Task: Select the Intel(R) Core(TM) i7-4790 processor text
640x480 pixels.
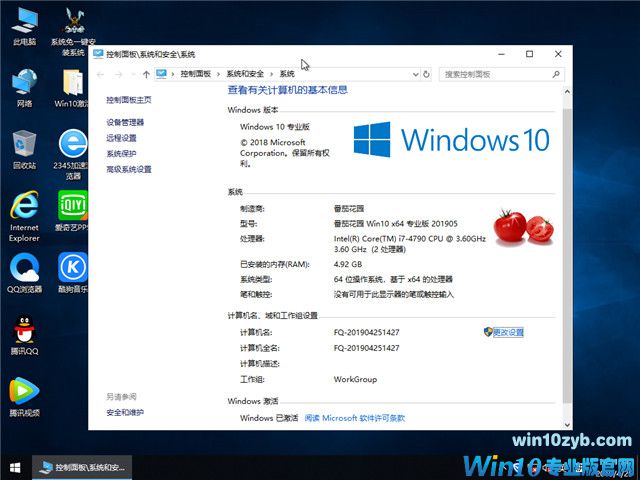Action: click(410, 244)
